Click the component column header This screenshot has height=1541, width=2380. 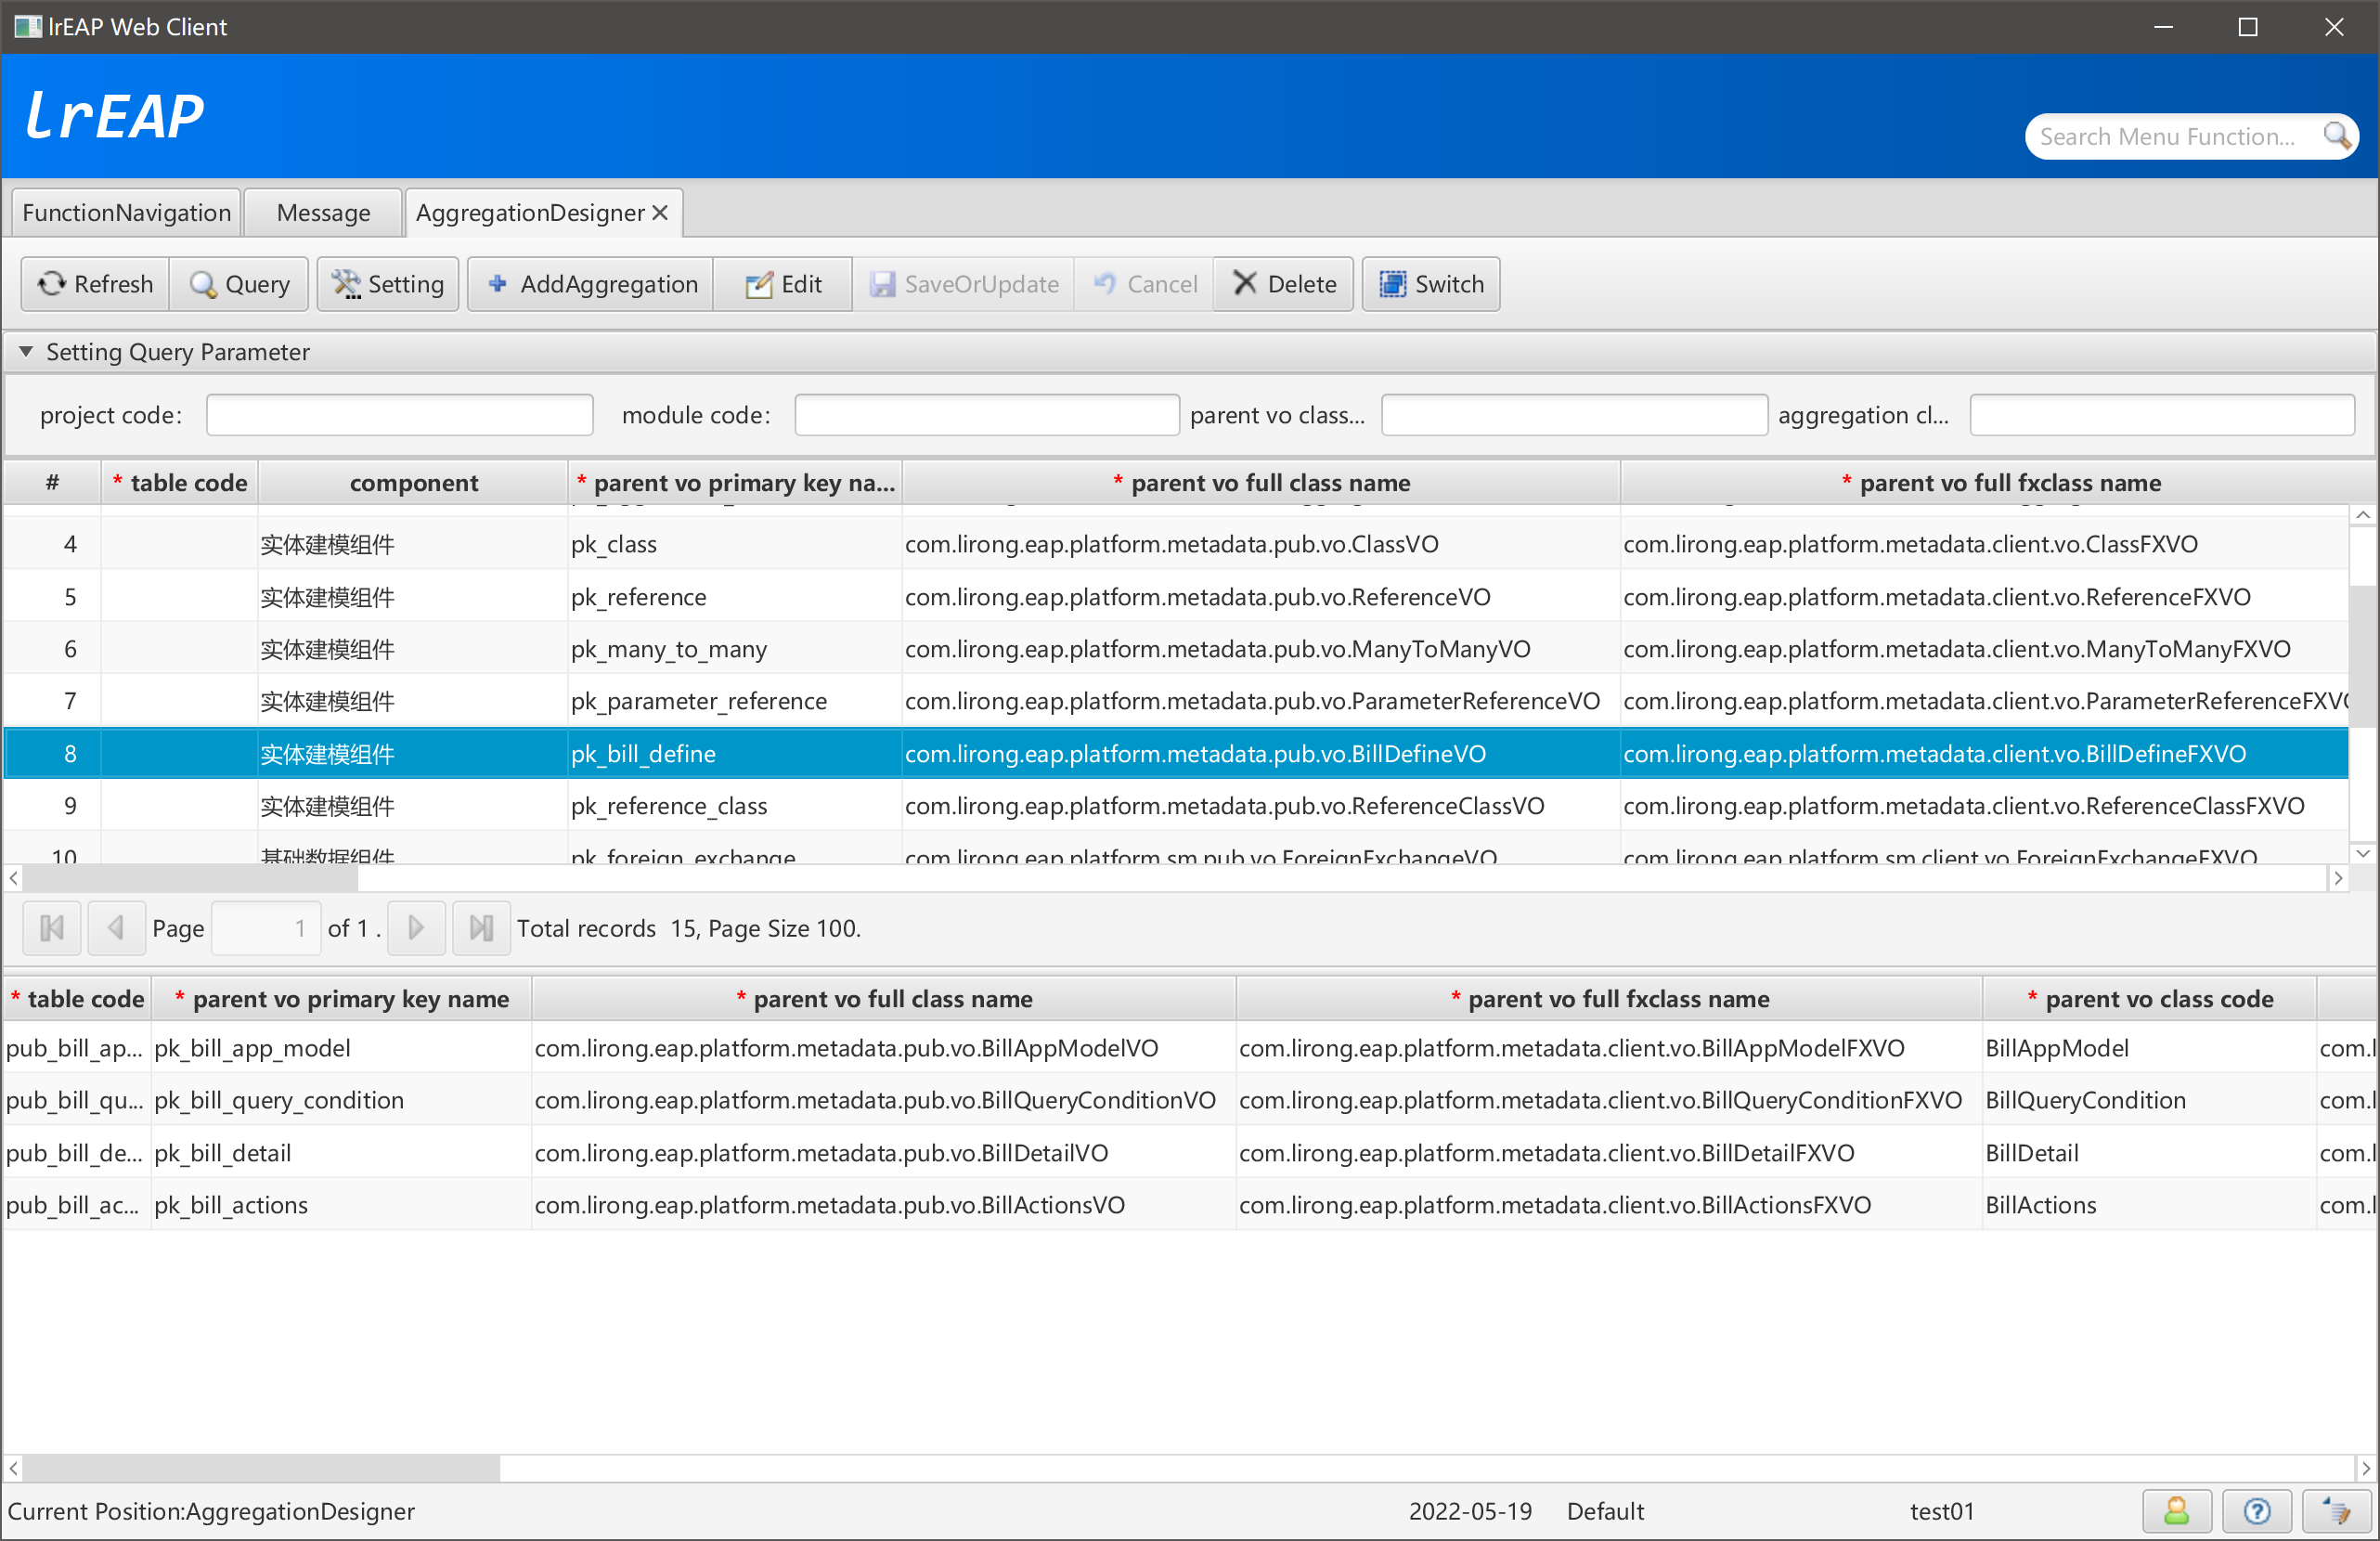(413, 483)
